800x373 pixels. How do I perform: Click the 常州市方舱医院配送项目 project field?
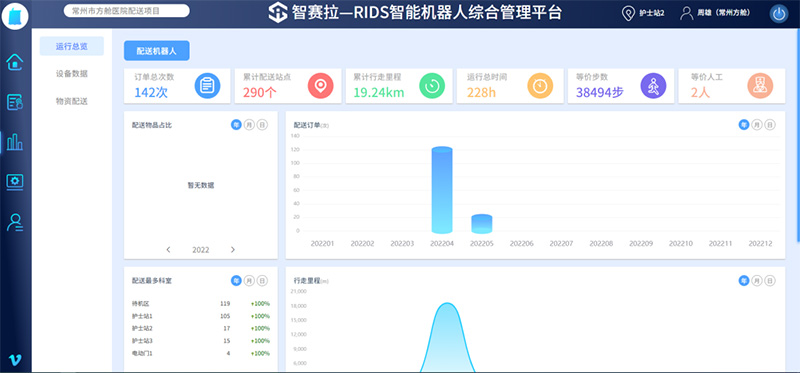pos(127,11)
